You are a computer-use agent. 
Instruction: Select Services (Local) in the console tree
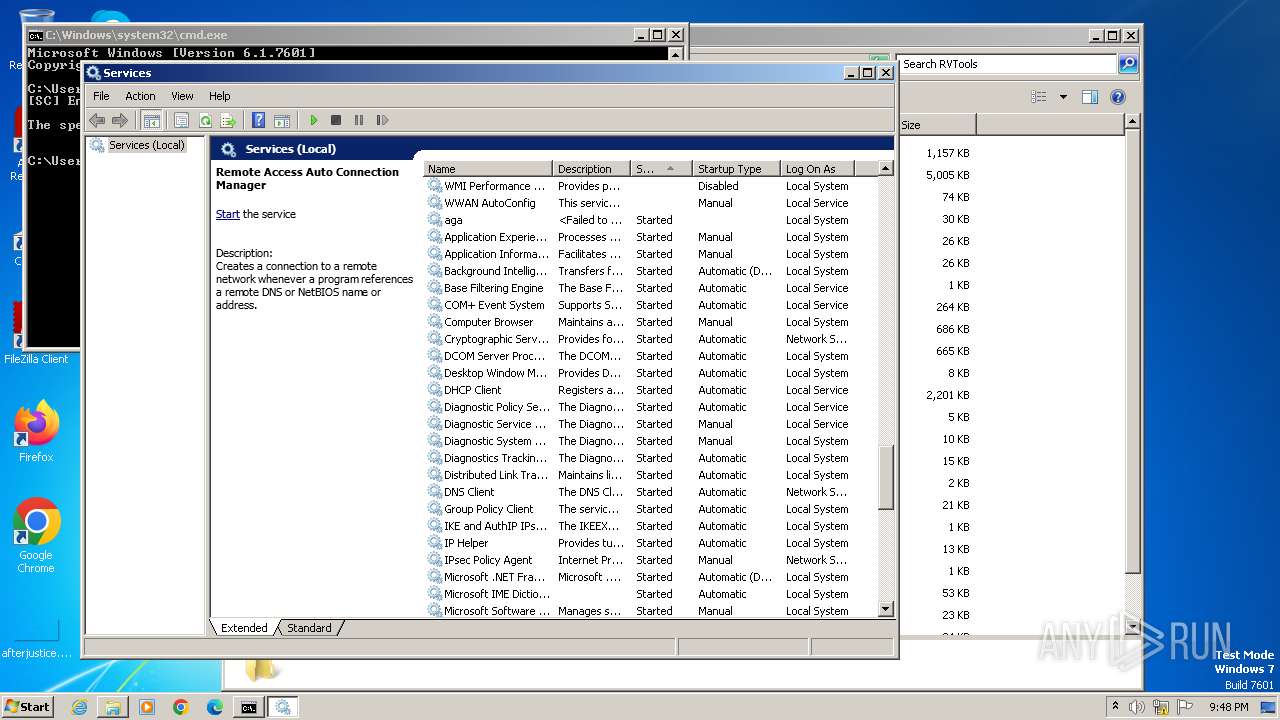[146, 145]
